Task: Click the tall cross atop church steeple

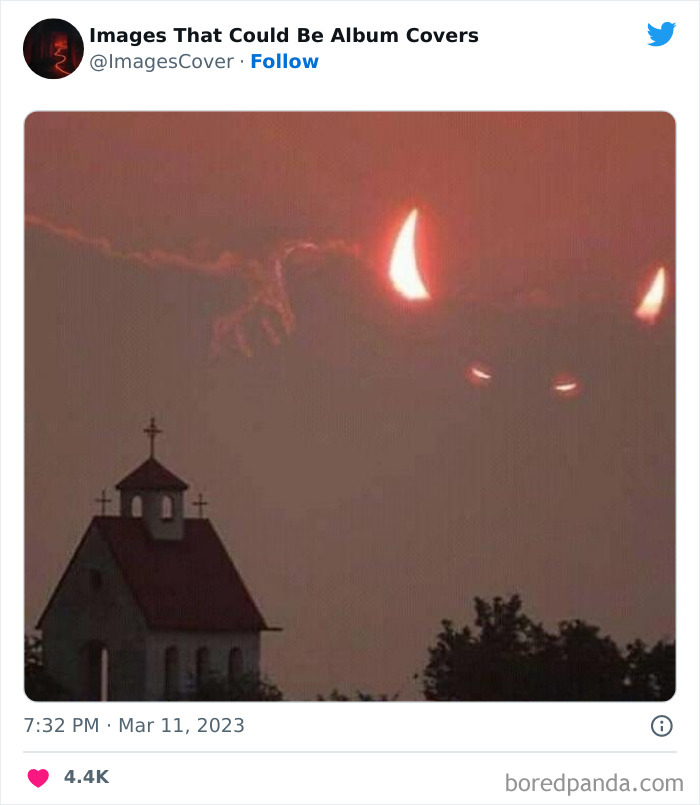Action: click(x=152, y=436)
